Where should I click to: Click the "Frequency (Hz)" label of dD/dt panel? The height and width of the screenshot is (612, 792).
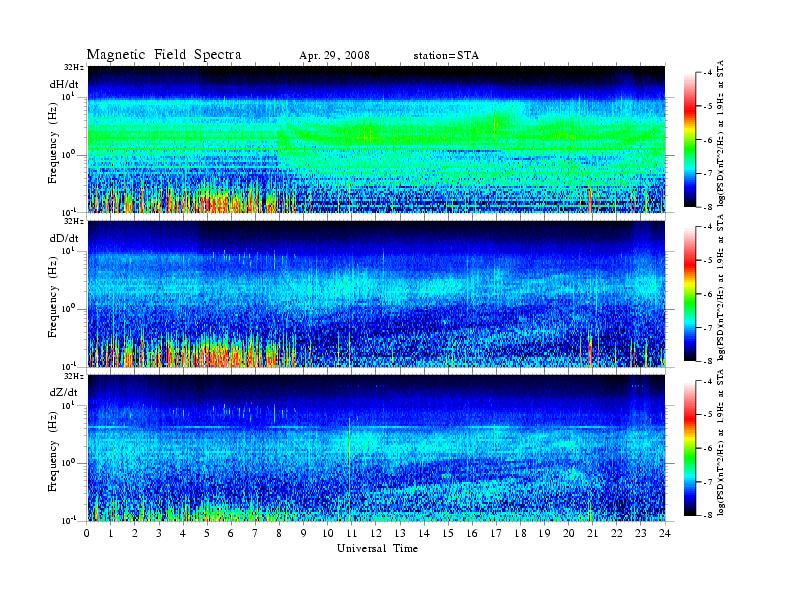(53, 297)
